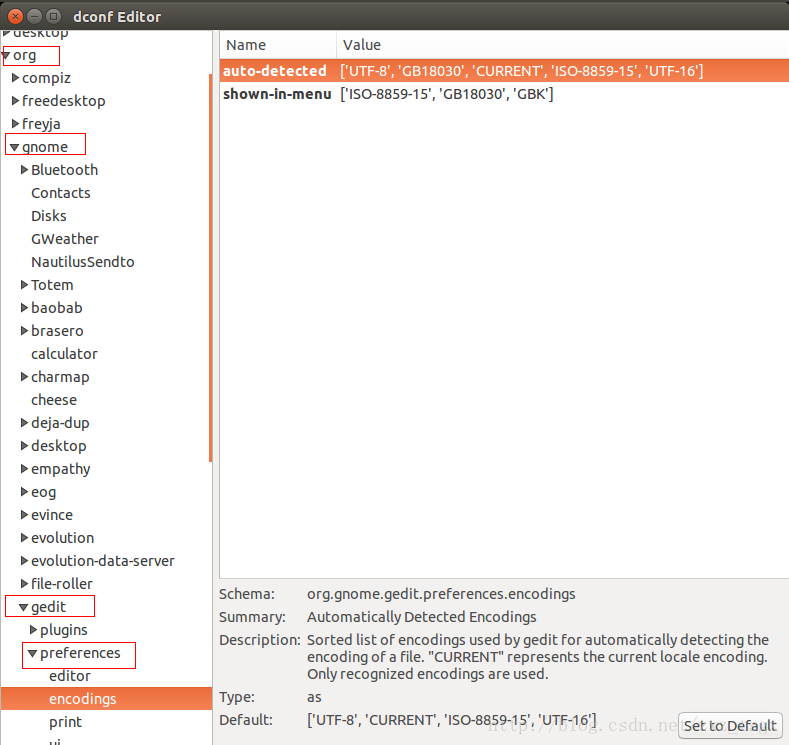Select the Bluetooth tree label
The height and width of the screenshot is (745, 789).
tap(64, 170)
